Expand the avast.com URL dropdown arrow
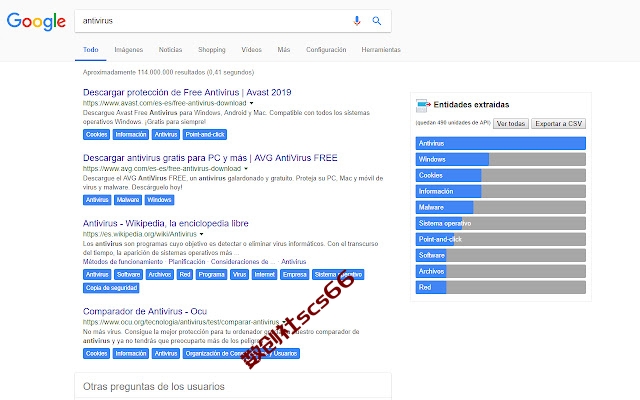This screenshot has height=400, width=640. (251, 103)
